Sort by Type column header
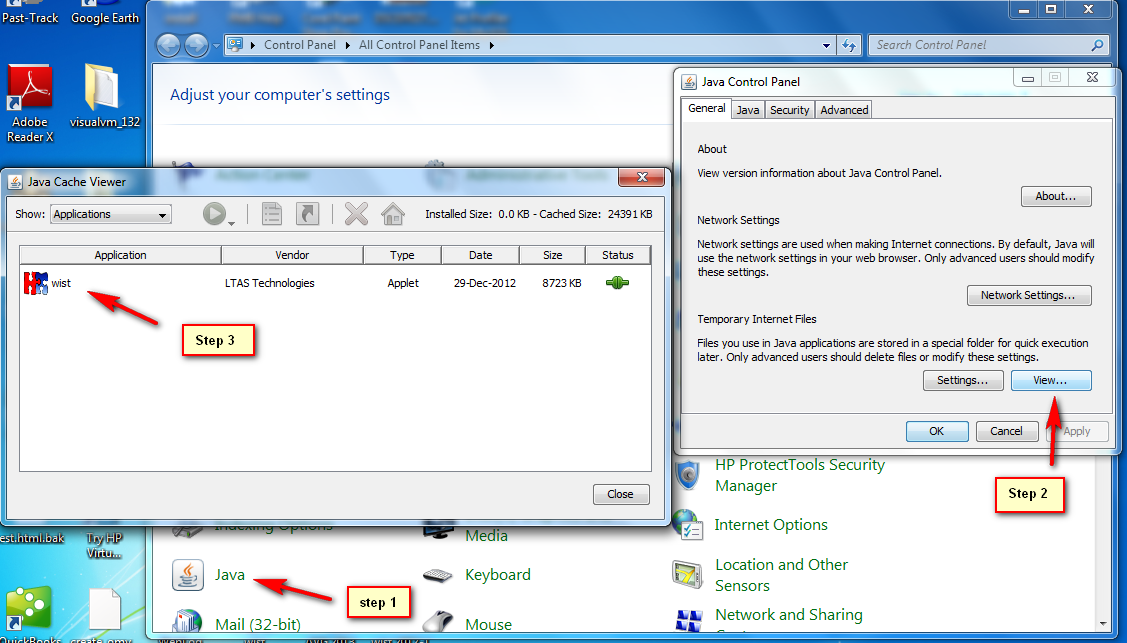The height and width of the screenshot is (643, 1127). 402,255
